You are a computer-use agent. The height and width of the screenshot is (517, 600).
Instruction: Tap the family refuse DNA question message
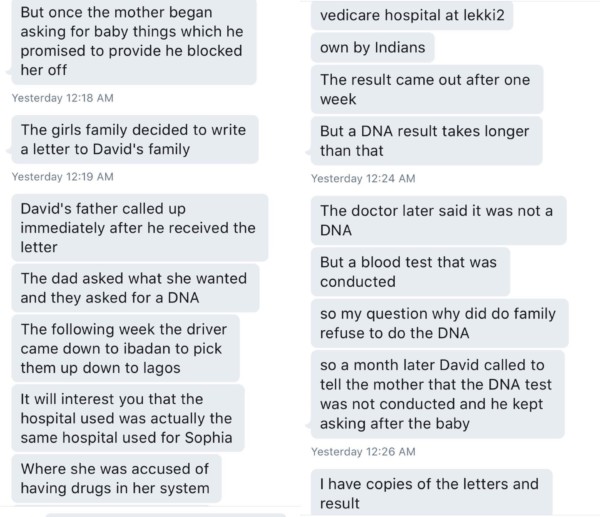440,323
